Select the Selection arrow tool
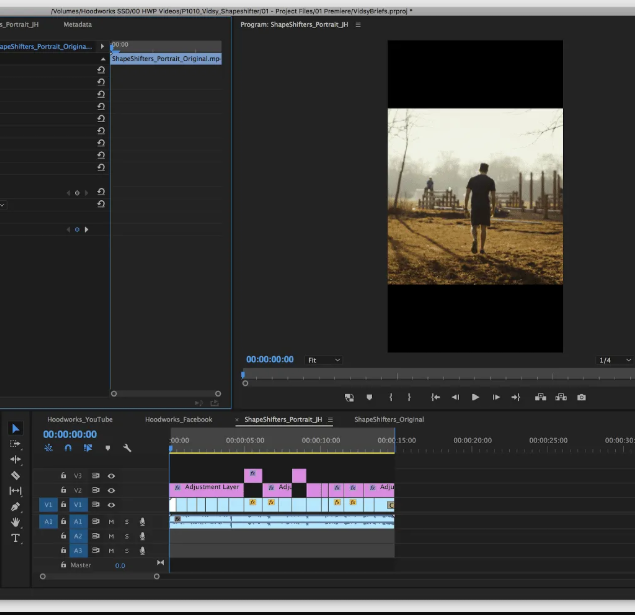 [15, 428]
